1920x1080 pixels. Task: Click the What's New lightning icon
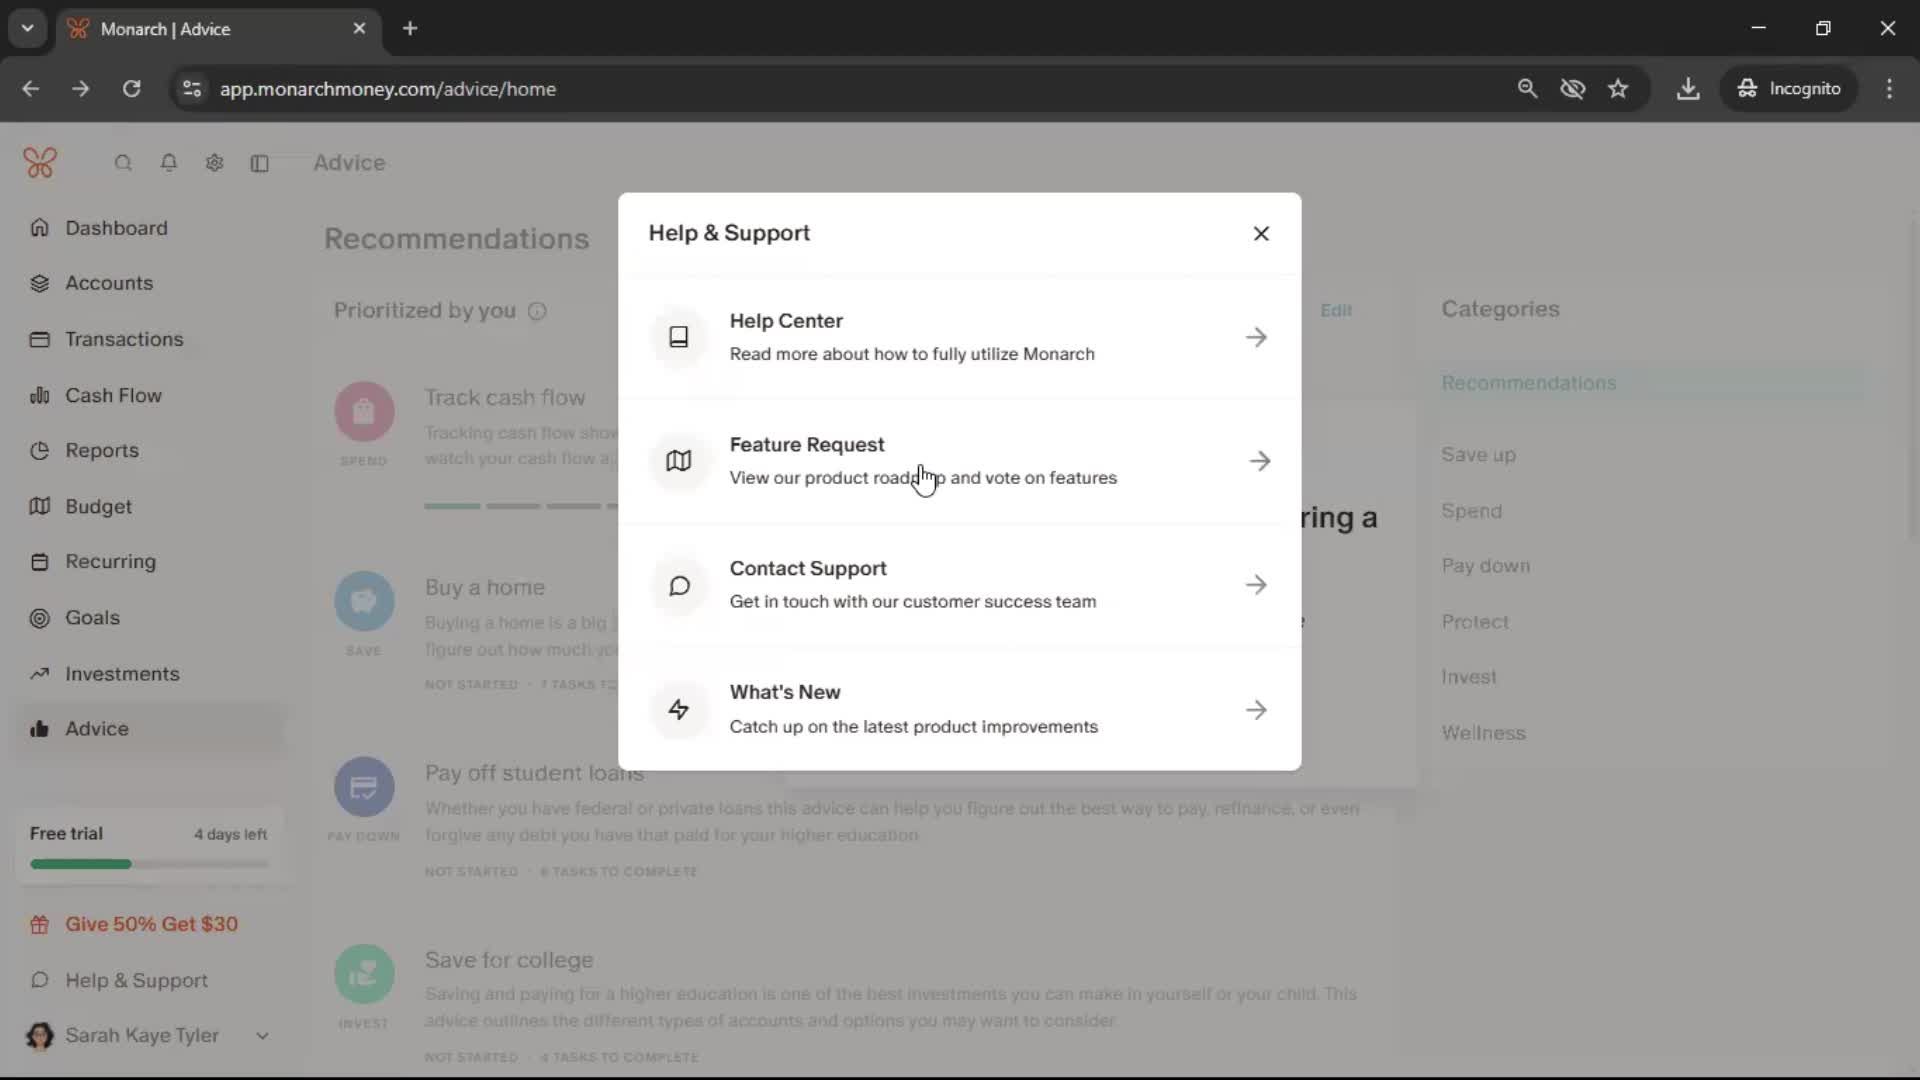[x=679, y=710]
